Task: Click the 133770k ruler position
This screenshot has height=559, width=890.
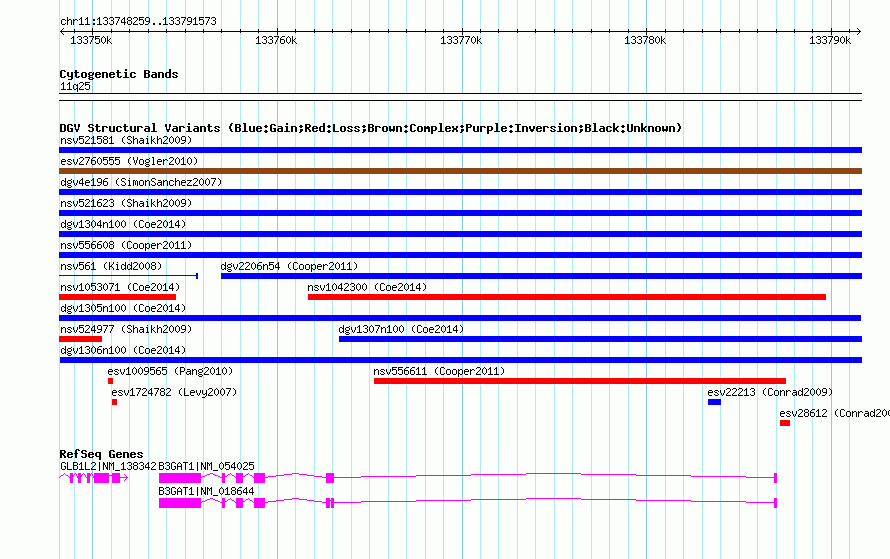Action: (x=461, y=40)
